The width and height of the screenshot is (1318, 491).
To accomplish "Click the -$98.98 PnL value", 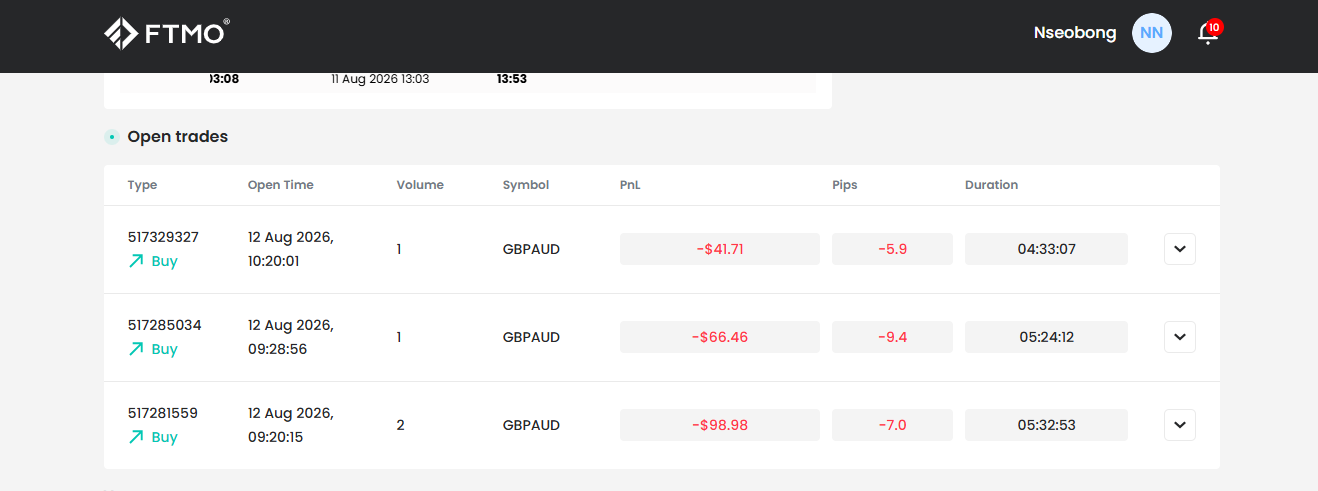I will click(720, 425).
